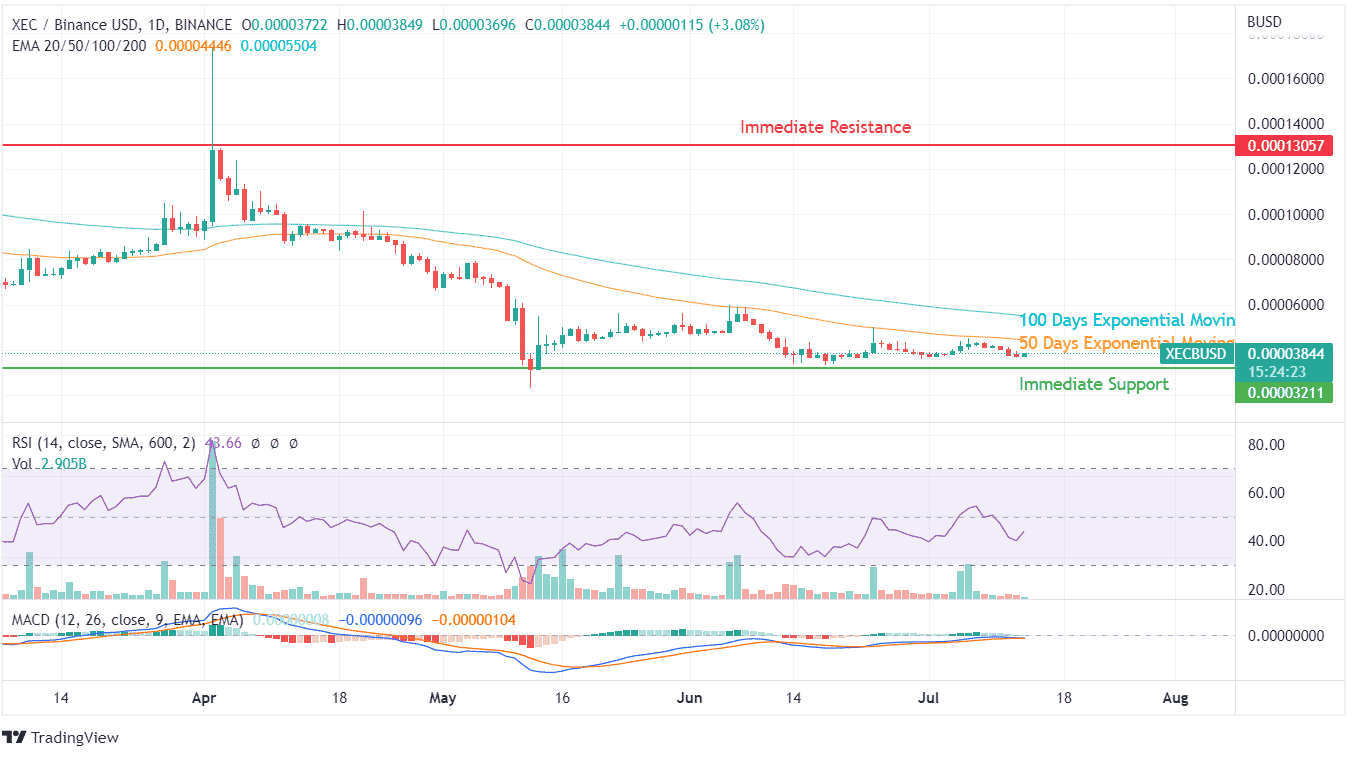The image size is (1358, 759).
Task: Click the orange signal value −0.00000104
Action: (x=474, y=620)
